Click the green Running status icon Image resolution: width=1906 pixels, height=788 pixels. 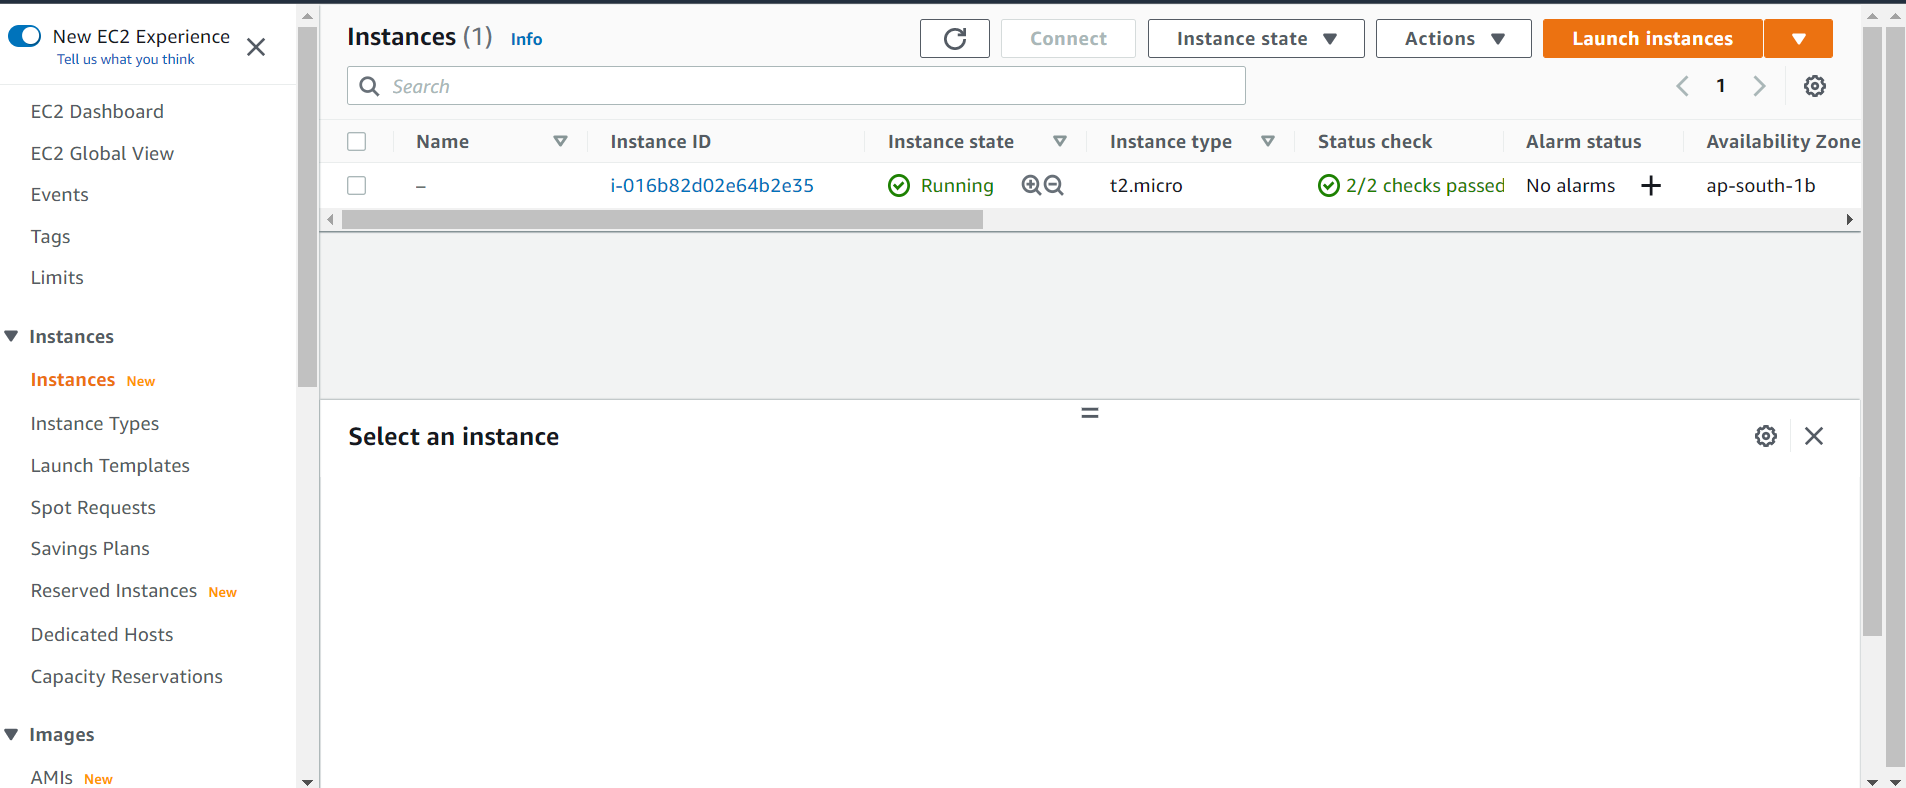[x=899, y=185]
